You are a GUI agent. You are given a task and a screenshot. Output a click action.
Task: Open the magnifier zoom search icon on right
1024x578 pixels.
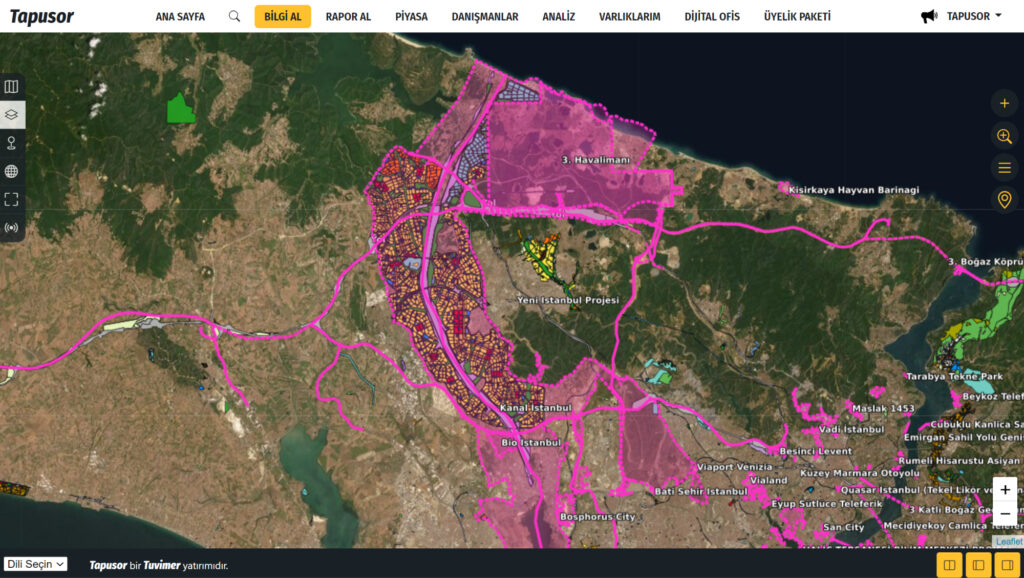(x=1004, y=136)
